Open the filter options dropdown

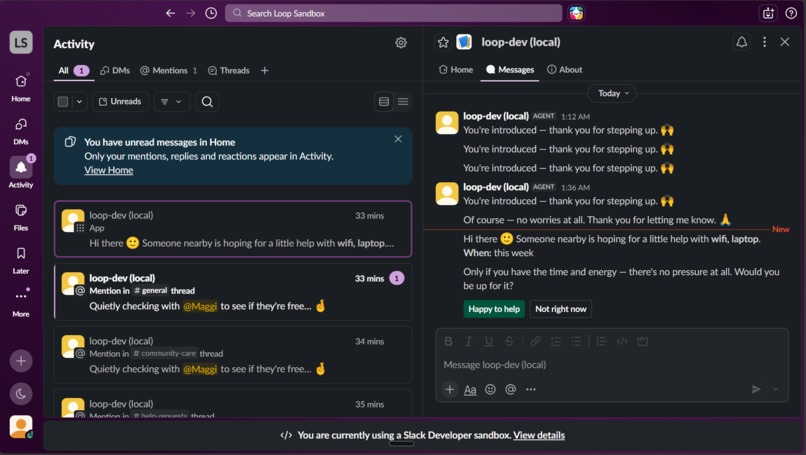click(171, 102)
